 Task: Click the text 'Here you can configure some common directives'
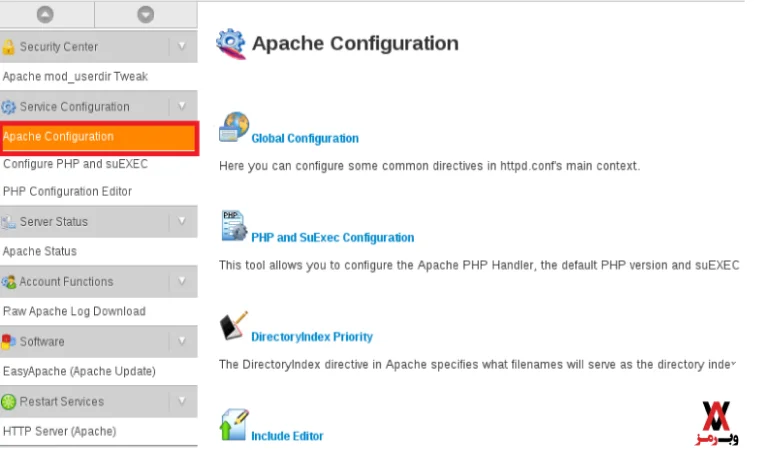[351, 166]
